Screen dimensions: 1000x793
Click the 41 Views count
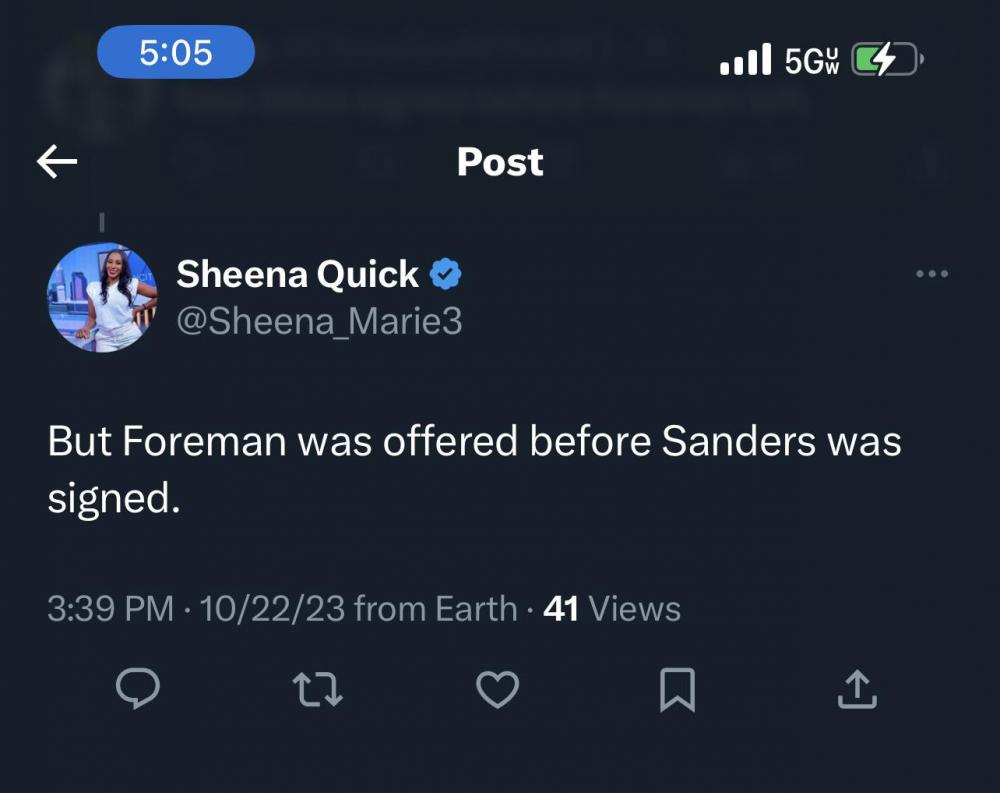pyautogui.click(x=611, y=608)
